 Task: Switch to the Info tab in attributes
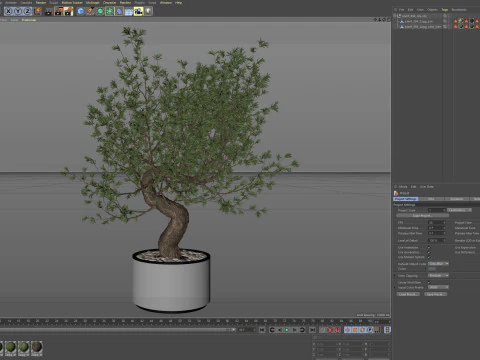click(431, 199)
